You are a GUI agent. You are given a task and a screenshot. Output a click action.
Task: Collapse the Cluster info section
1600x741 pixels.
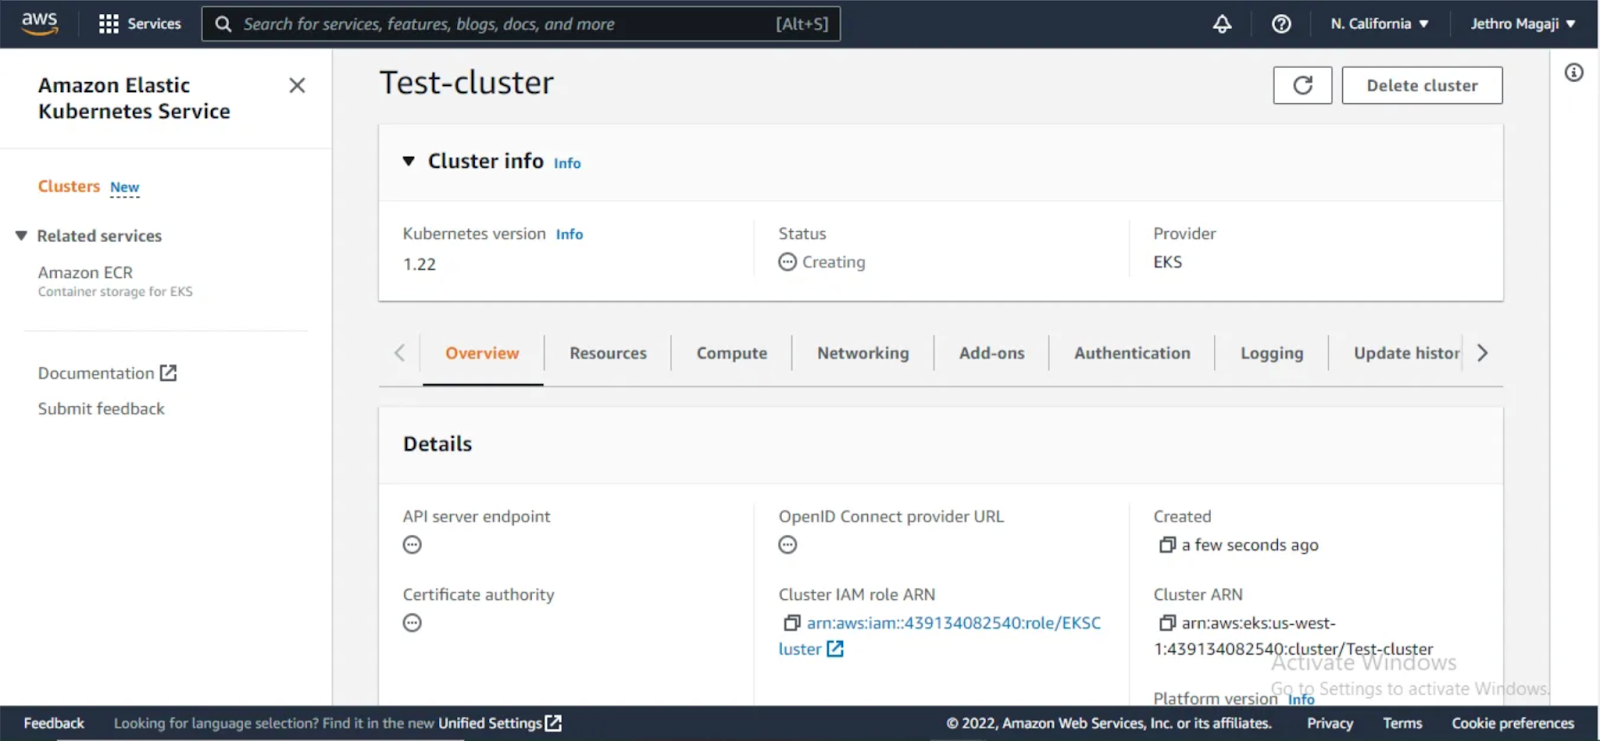pyautogui.click(x=408, y=161)
